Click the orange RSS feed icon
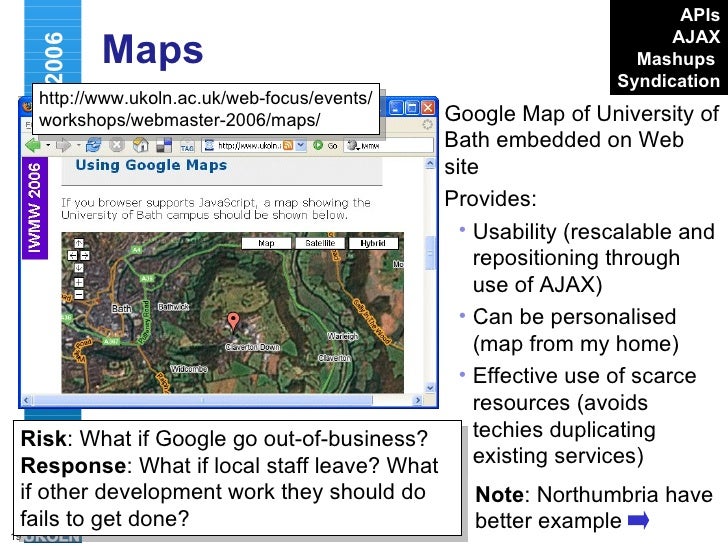This screenshot has height=546, width=728. pyautogui.click(x=288, y=145)
